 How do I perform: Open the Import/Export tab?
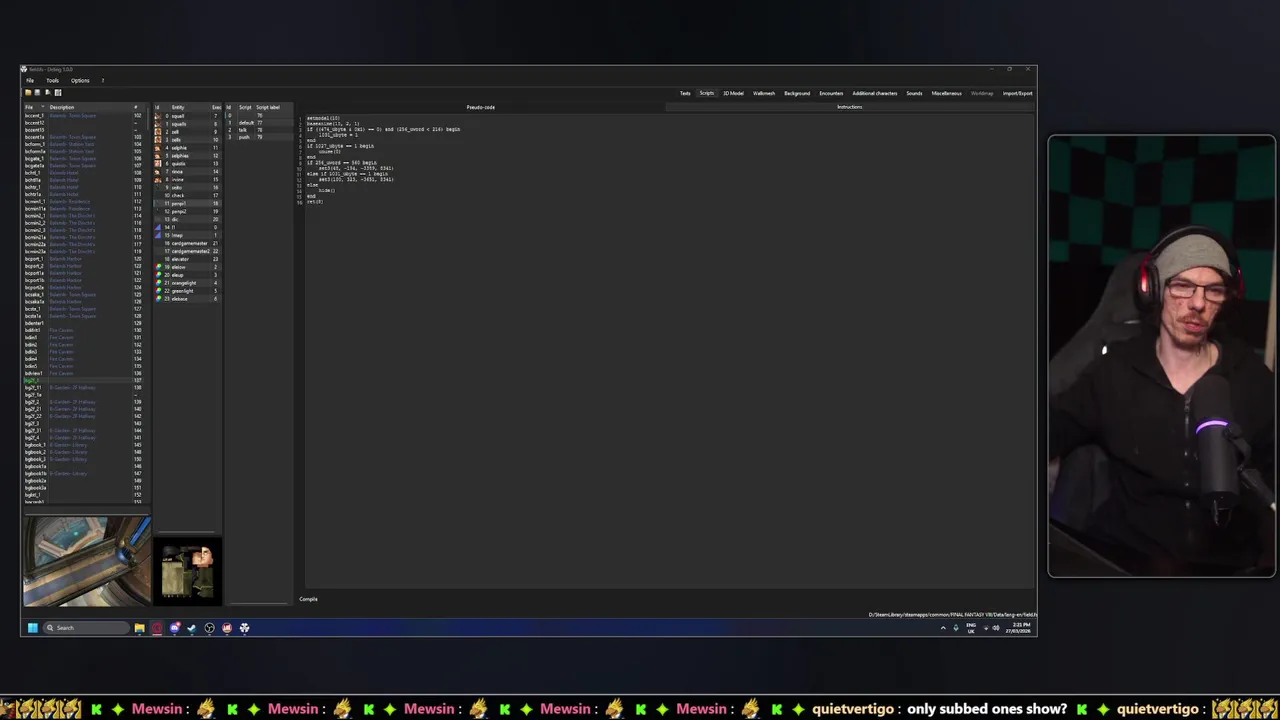[x=1018, y=93]
